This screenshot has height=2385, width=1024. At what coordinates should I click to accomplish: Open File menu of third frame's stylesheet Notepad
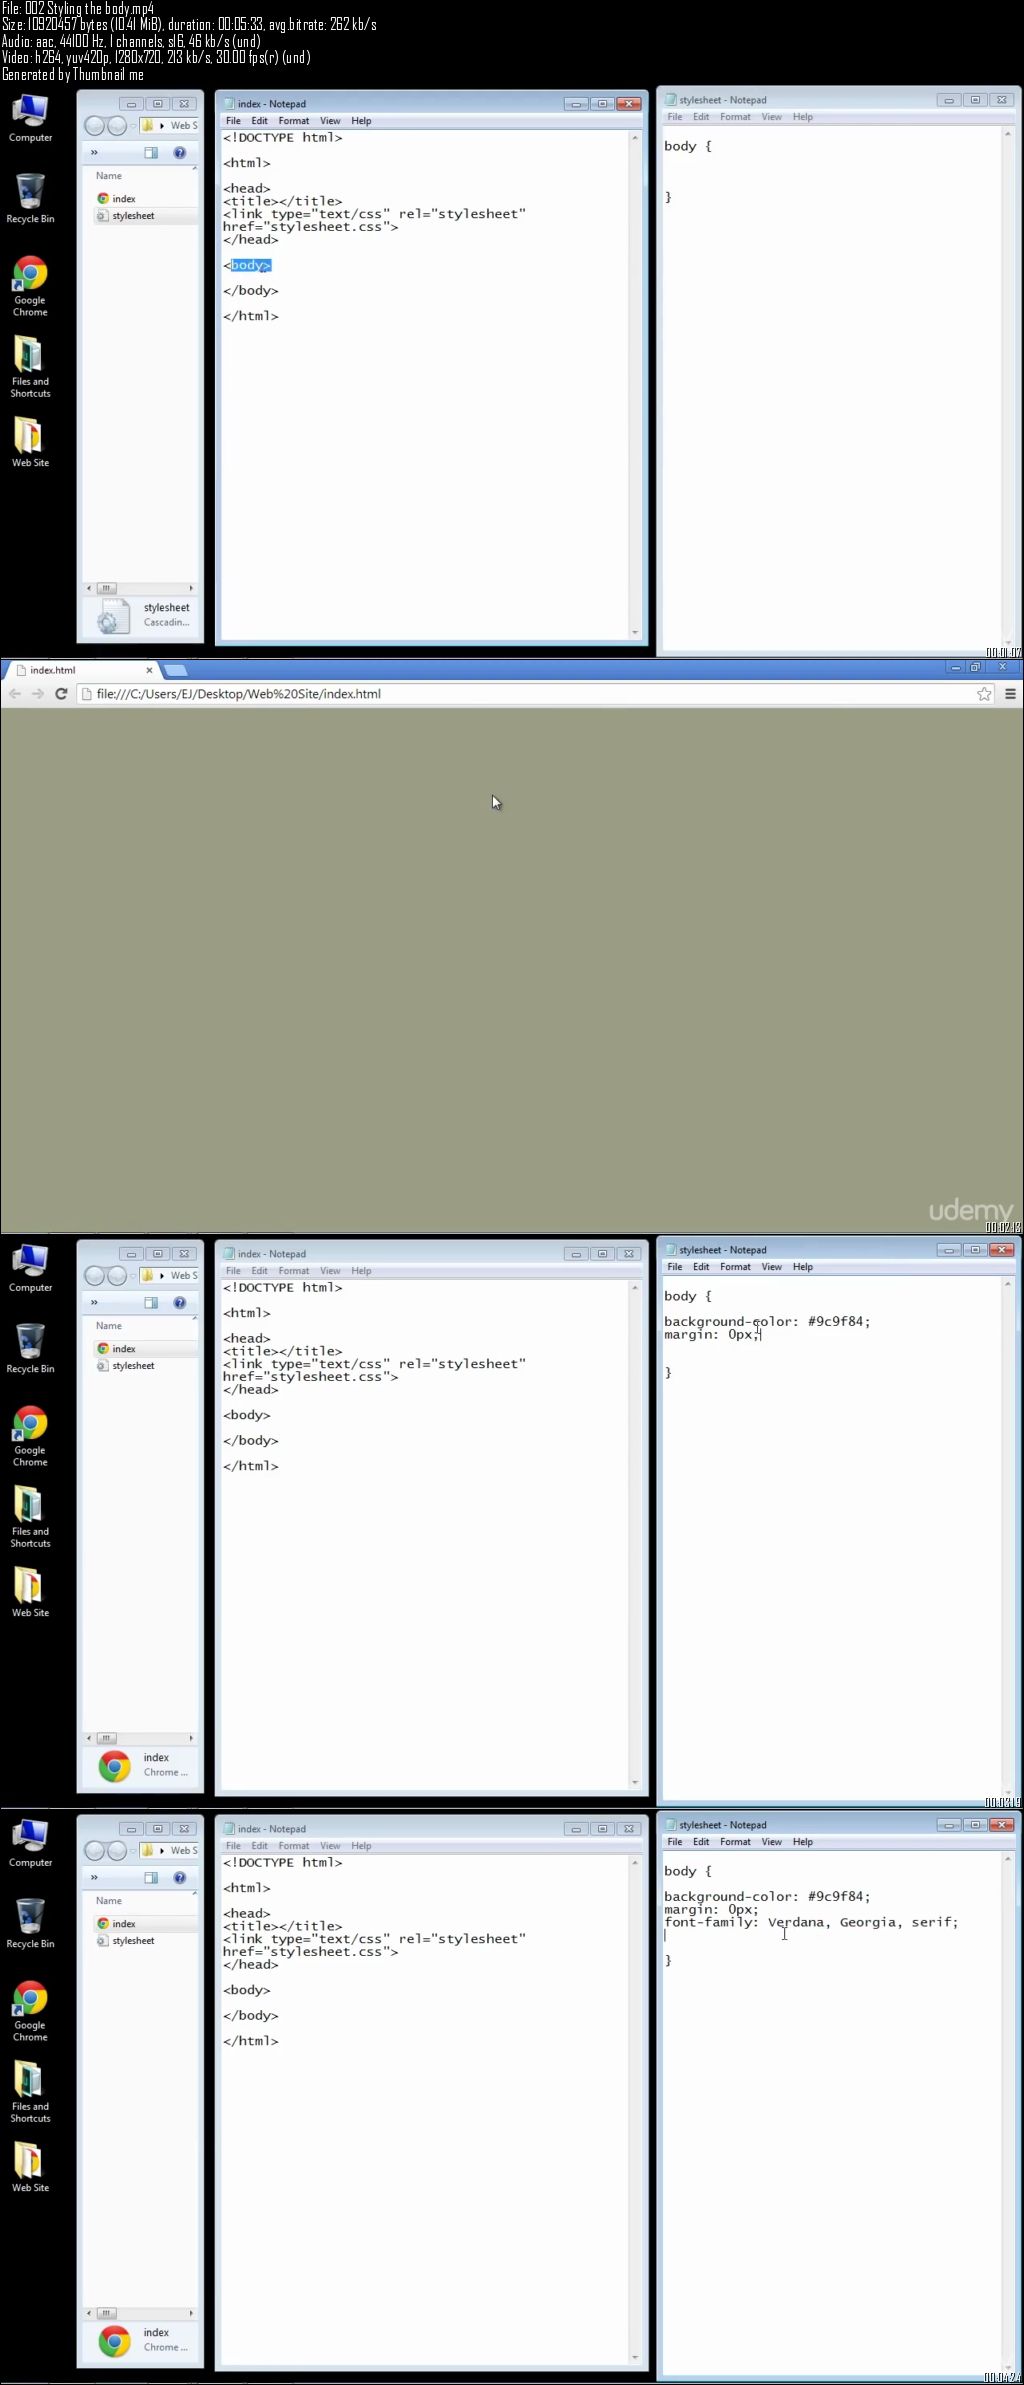click(675, 1267)
